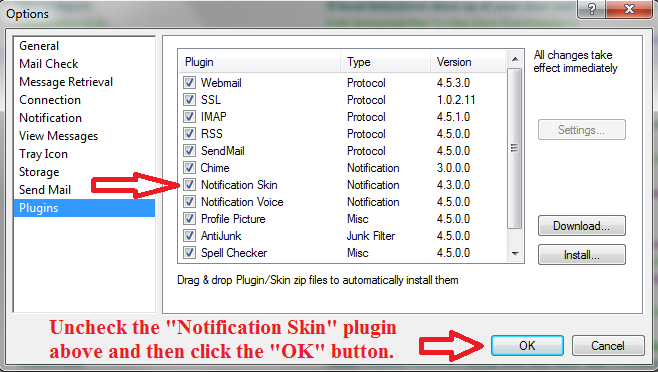
Task: Uncheck the Webmail plugin checkbox
Action: 189,82
